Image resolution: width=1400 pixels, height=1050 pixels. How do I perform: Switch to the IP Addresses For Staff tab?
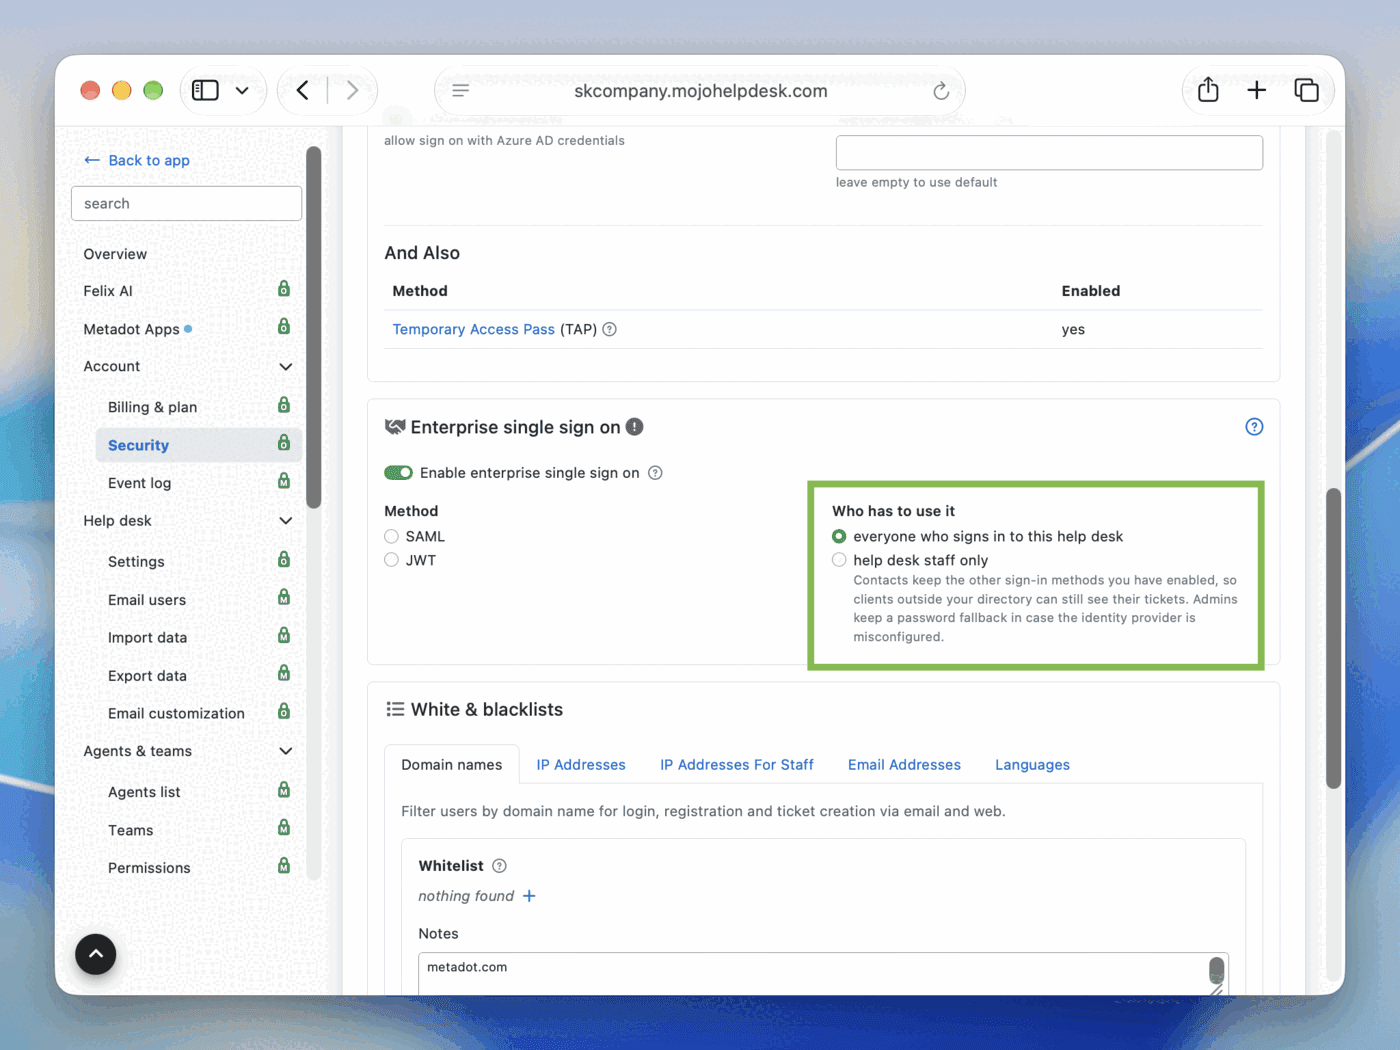(x=737, y=765)
